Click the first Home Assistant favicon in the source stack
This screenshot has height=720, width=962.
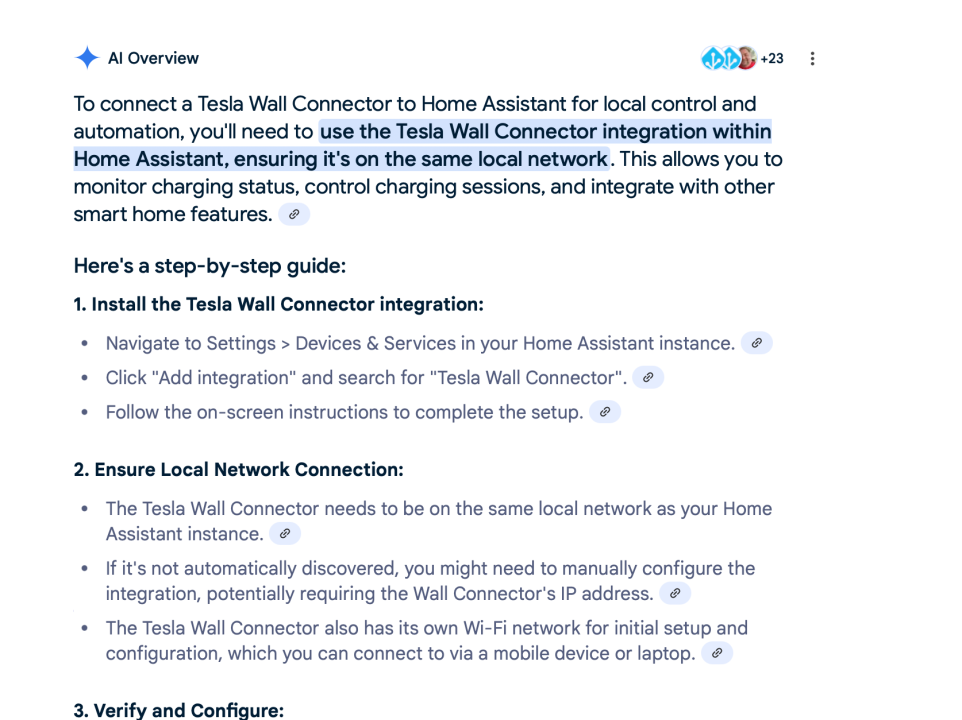713,58
